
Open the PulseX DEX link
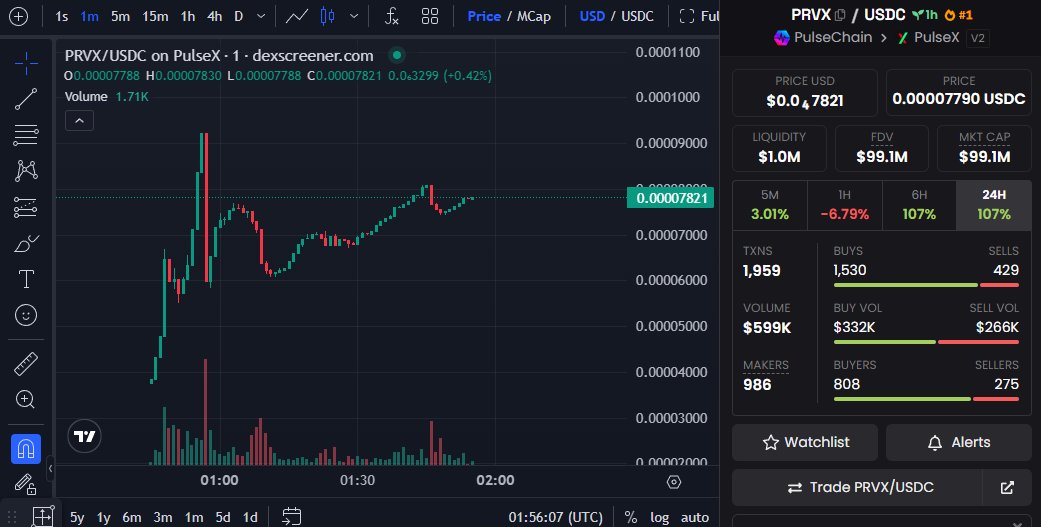(928, 38)
